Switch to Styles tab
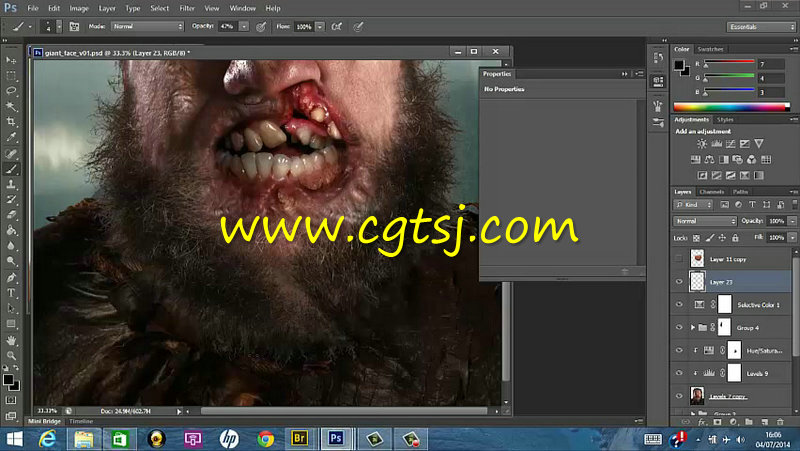Image resolution: width=800 pixels, height=451 pixels. [724, 119]
